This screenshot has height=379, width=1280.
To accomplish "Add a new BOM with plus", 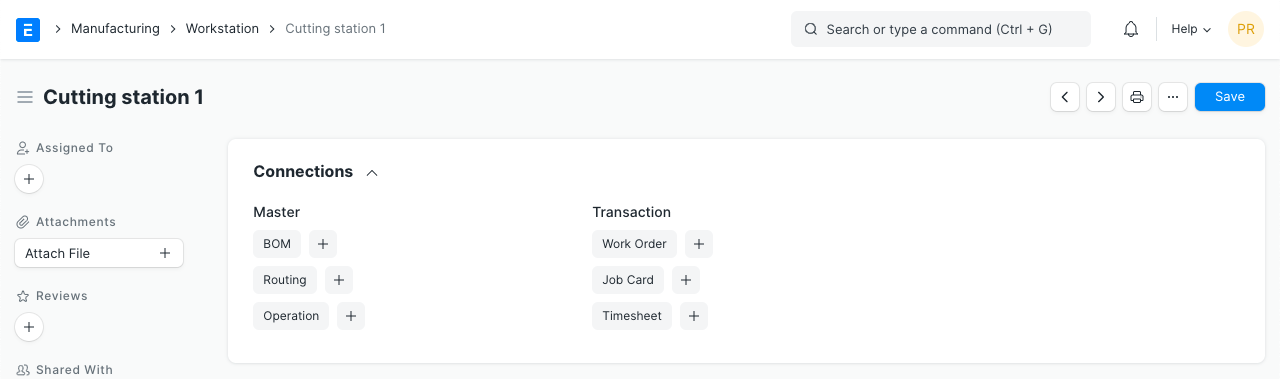I will 323,244.
